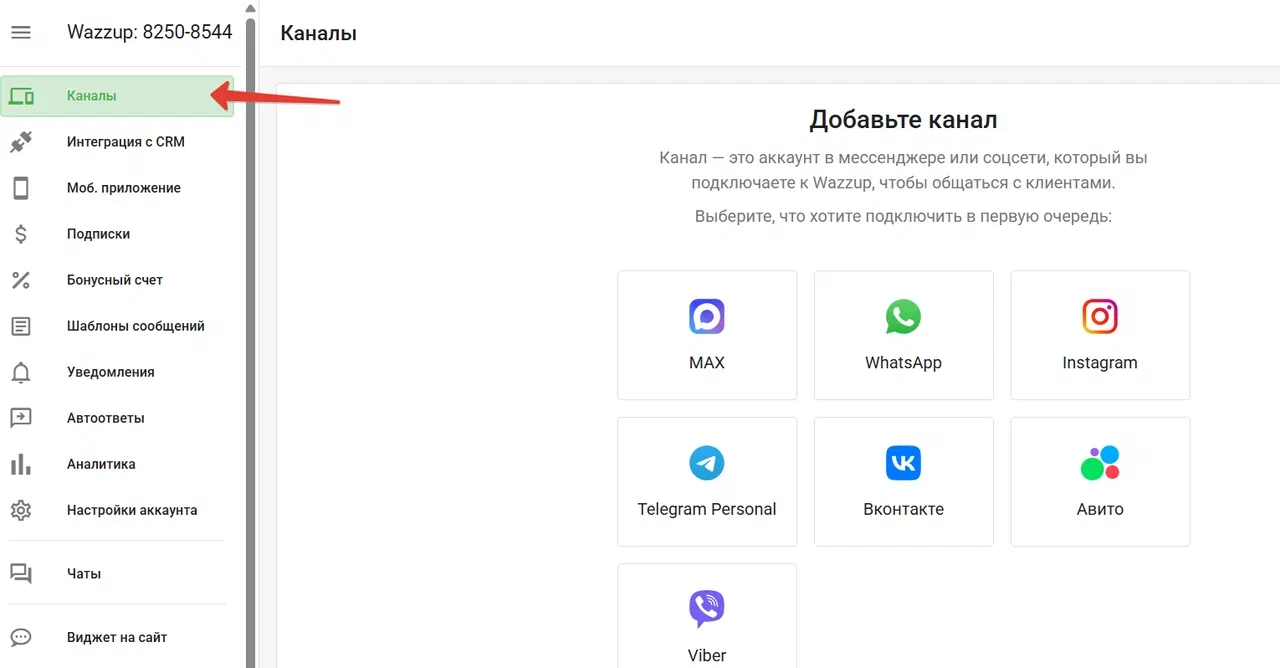Click the bell notifications icon
Image resolution: width=1280 pixels, height=668 pixels.
21,372
